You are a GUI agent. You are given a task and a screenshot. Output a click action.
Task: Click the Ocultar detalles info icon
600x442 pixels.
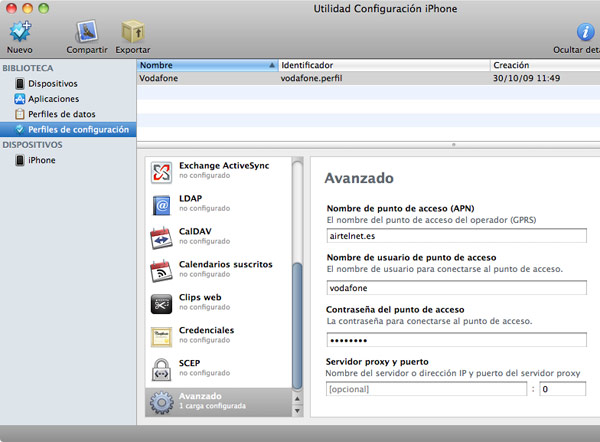pos(585,32)
